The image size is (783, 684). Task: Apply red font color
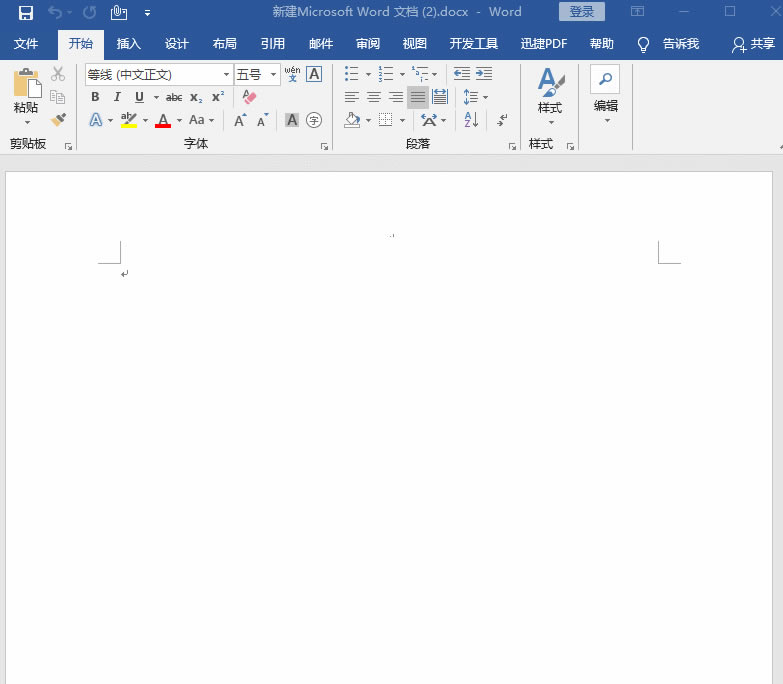pyautogui.click(x=163, y=120)
